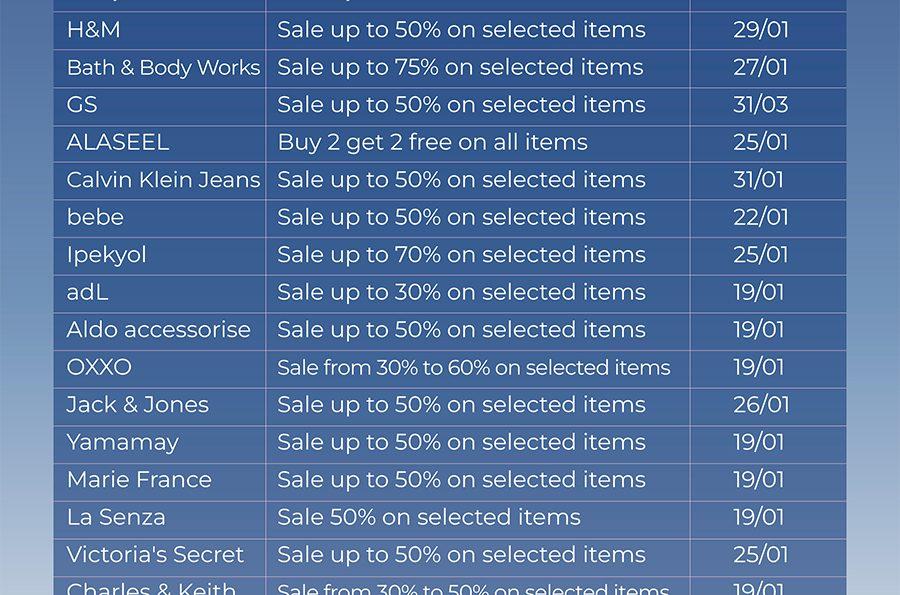Viewport: 900px width, 595px height.
Task: Select the Victoria's Secret brand cell
Action: click(x=160, y=556)
